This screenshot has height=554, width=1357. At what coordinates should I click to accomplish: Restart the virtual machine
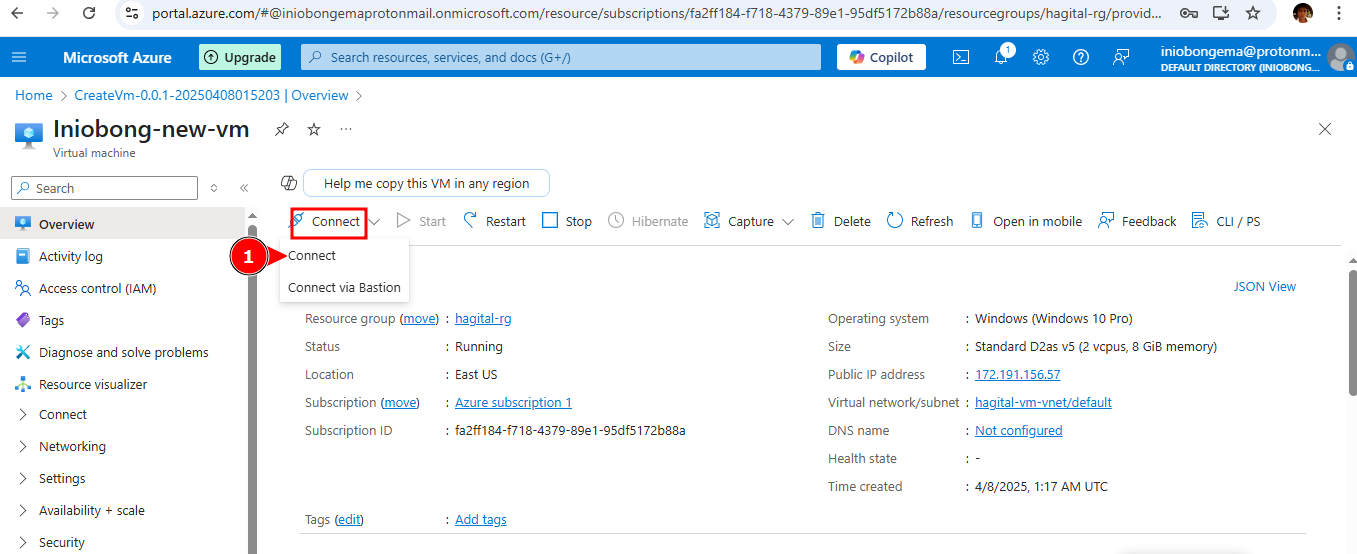pyautogui.click(x=494, y=221)
